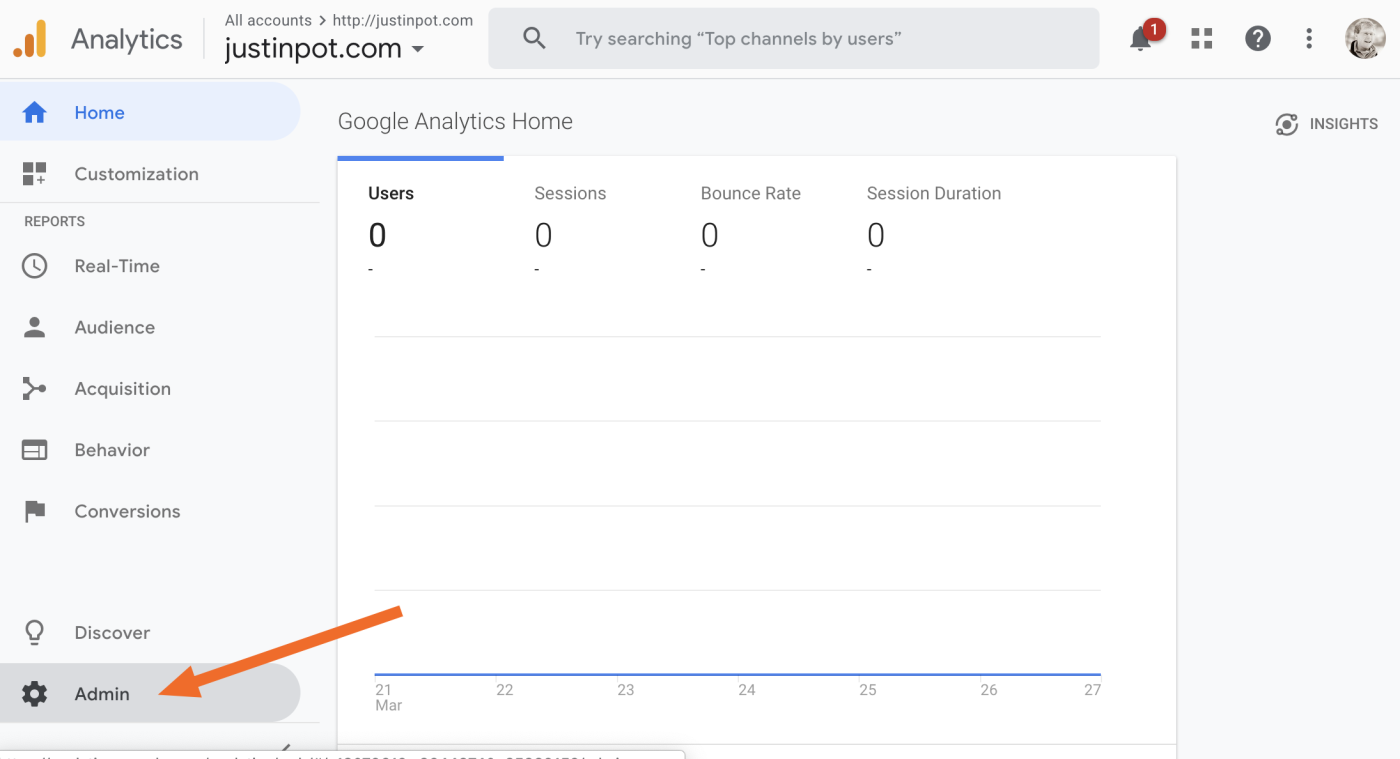The height and width of the screenshot is (759, 1400).
Task: Open the Google apps grid
Action: click(1201, 38)
